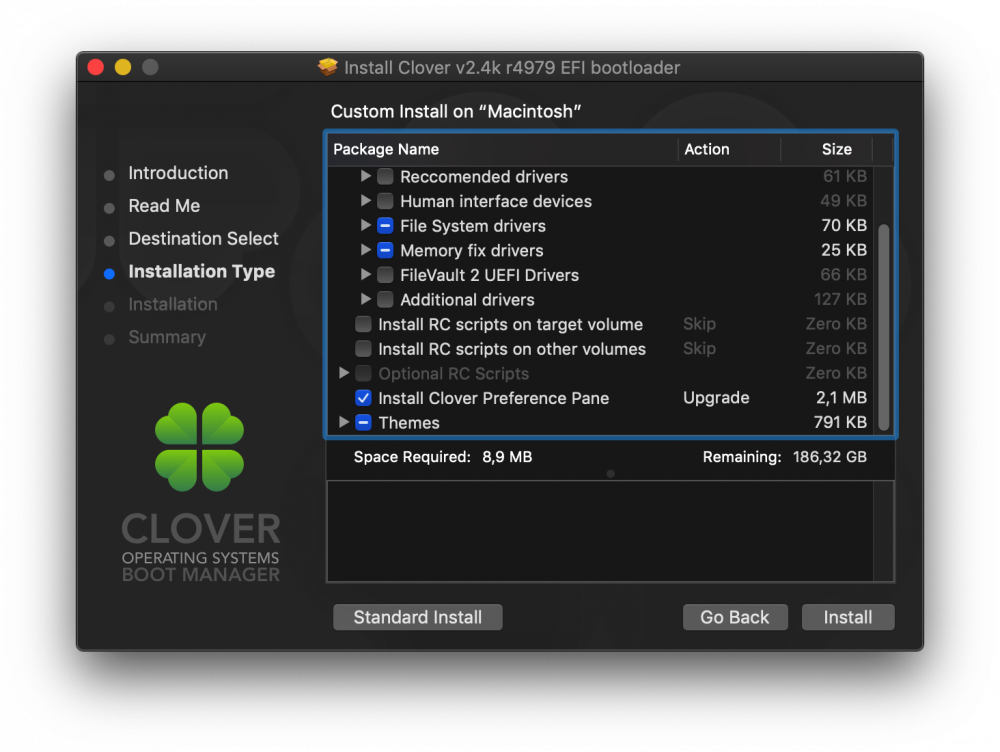Toggle the File System drivers checkbox
Viewport: 1000px width, 752px height.
[x=385, y=226]
